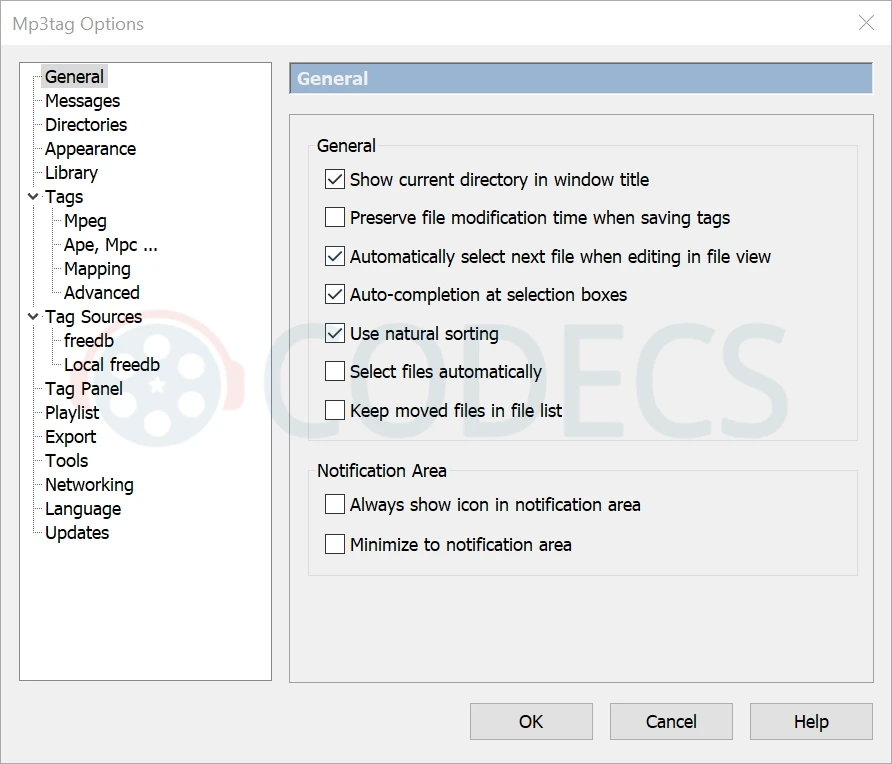Image resolution: width=892 pixels, height=764 pixels.
Task: Open the Tag Panel options
Action: click(84, 389)
